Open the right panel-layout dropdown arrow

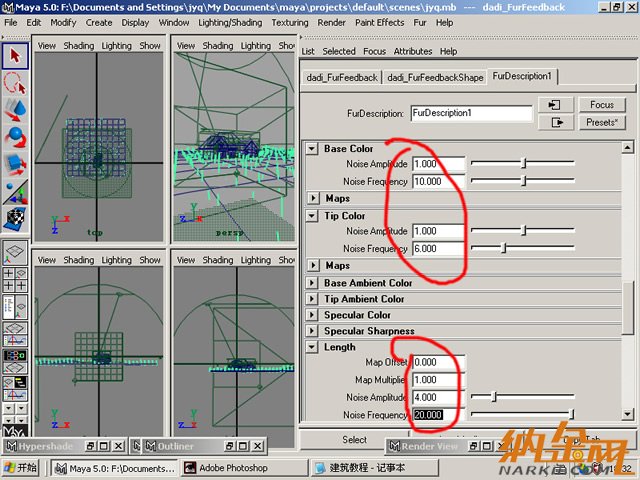[21, 408]
